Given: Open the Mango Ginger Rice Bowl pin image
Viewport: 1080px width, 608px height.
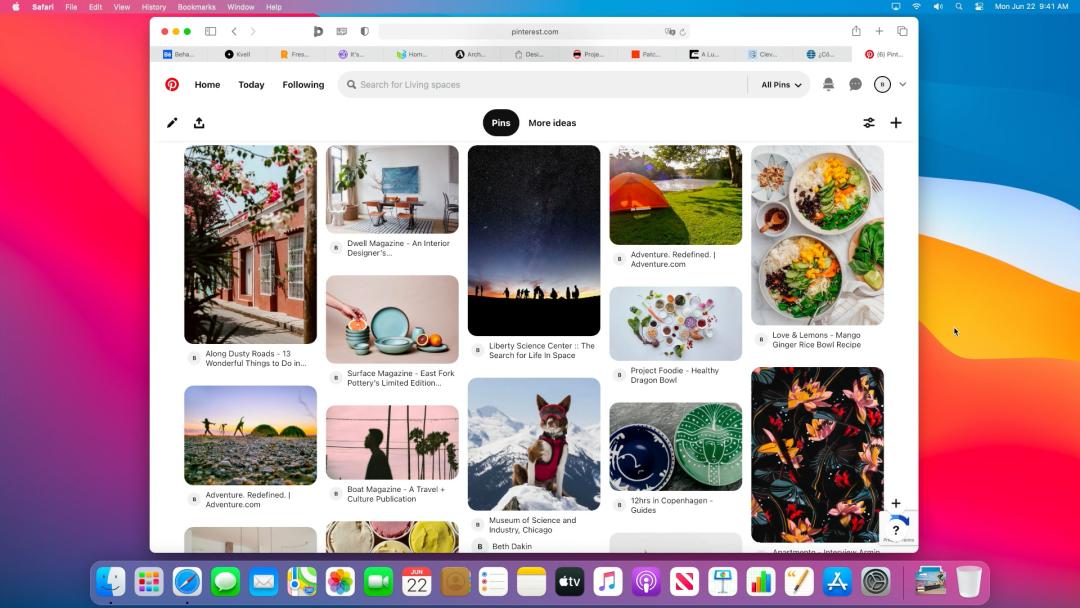Looking at the screenshot, I should (818, 235).
